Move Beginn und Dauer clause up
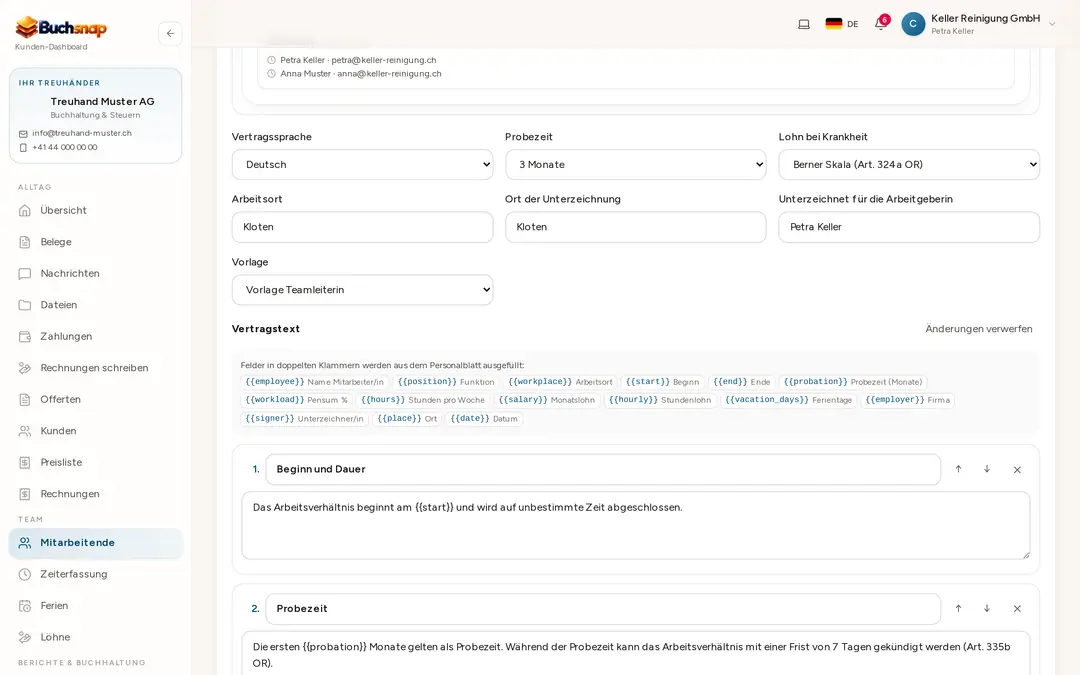 [x=958, y=469]
